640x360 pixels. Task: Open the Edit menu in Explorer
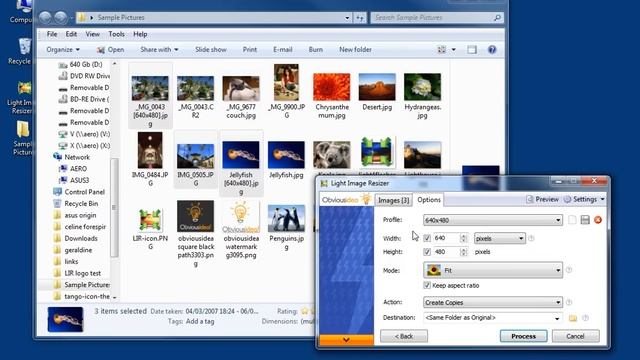[x=71, y=34]
